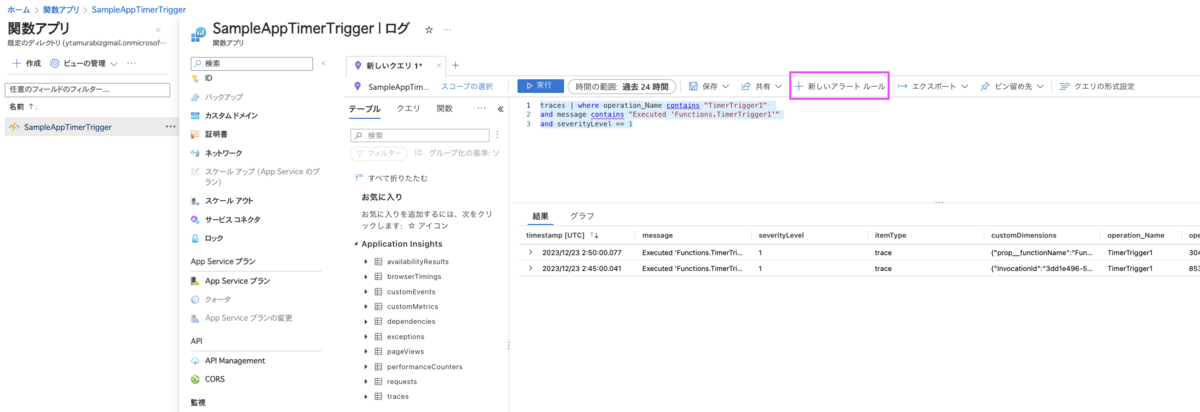The width and height of the screenshot is (1200, 412).
Task: Click クエリの形式設定 button
Action: click(1097, 87)
